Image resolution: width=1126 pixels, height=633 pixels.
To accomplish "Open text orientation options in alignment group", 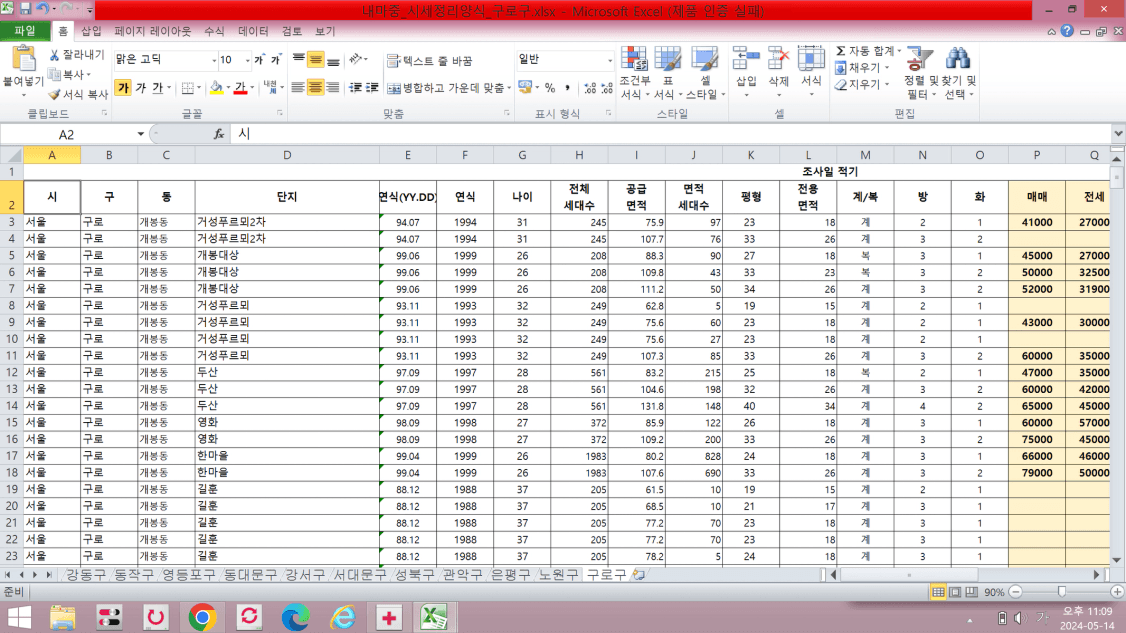I will 358,60.
